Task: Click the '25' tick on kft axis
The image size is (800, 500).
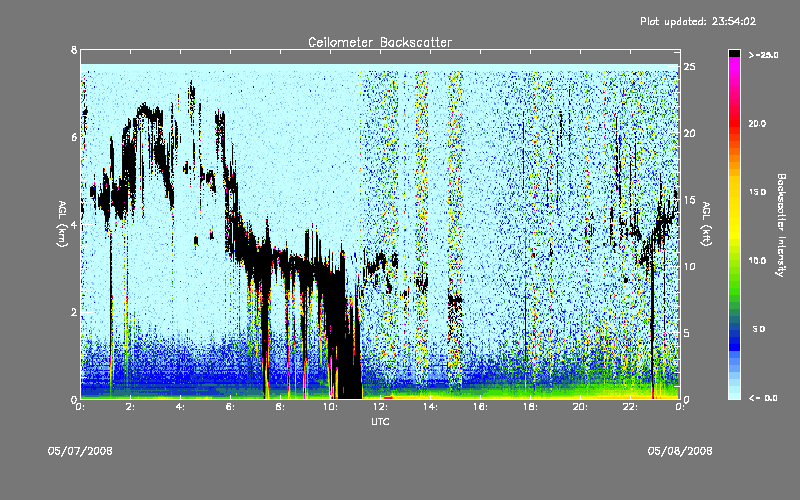Action: [x=689, y=67]
